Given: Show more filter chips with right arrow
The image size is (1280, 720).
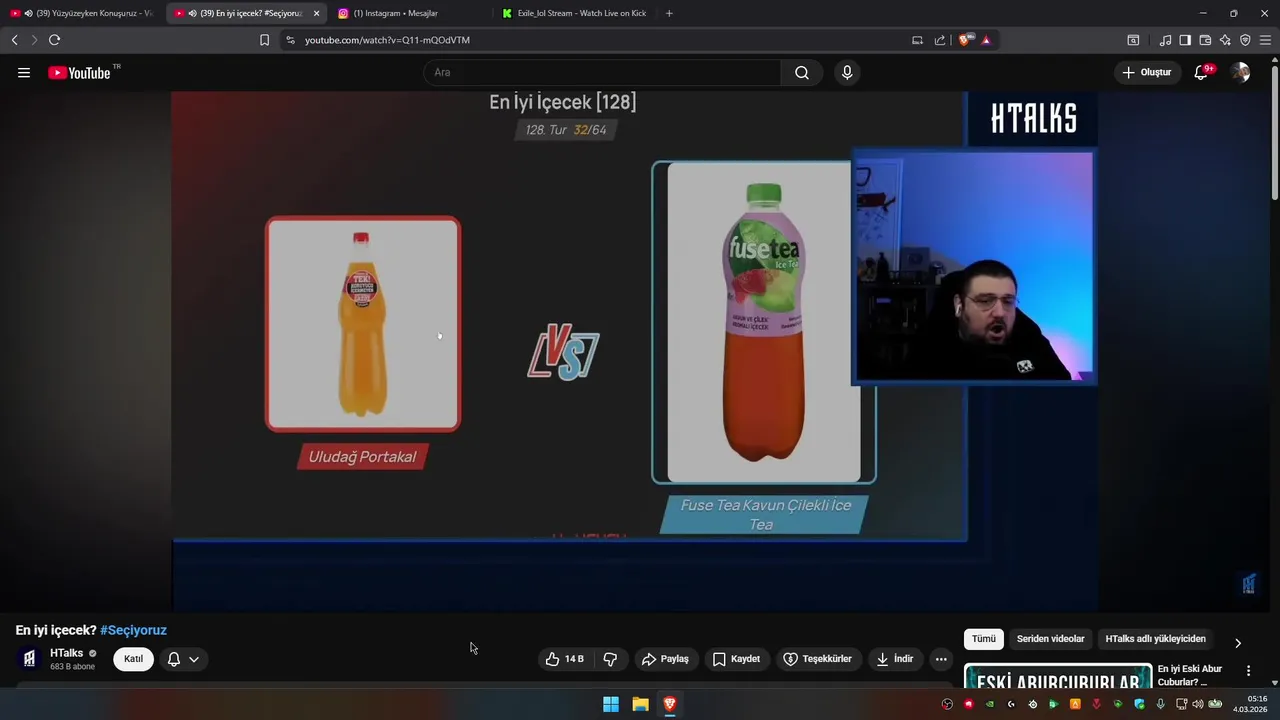Looking at the screenshot, I should pyautogui.click(x=1238, y=643).
